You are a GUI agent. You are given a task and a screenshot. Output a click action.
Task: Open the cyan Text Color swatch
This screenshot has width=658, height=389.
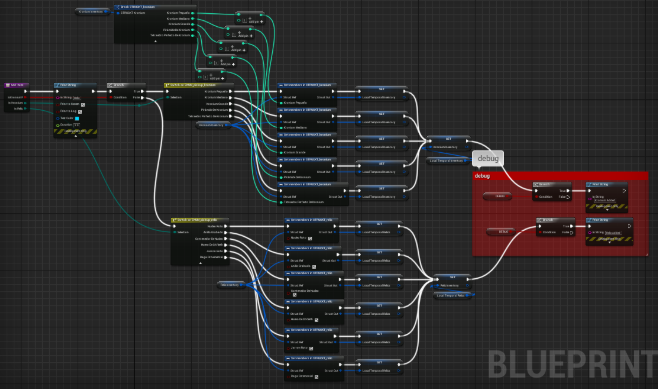click(x=77, y=118)
